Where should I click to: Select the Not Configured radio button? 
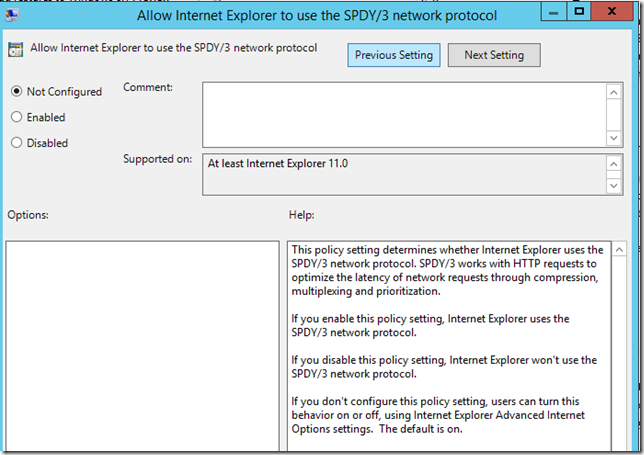(x=16, y=92)
